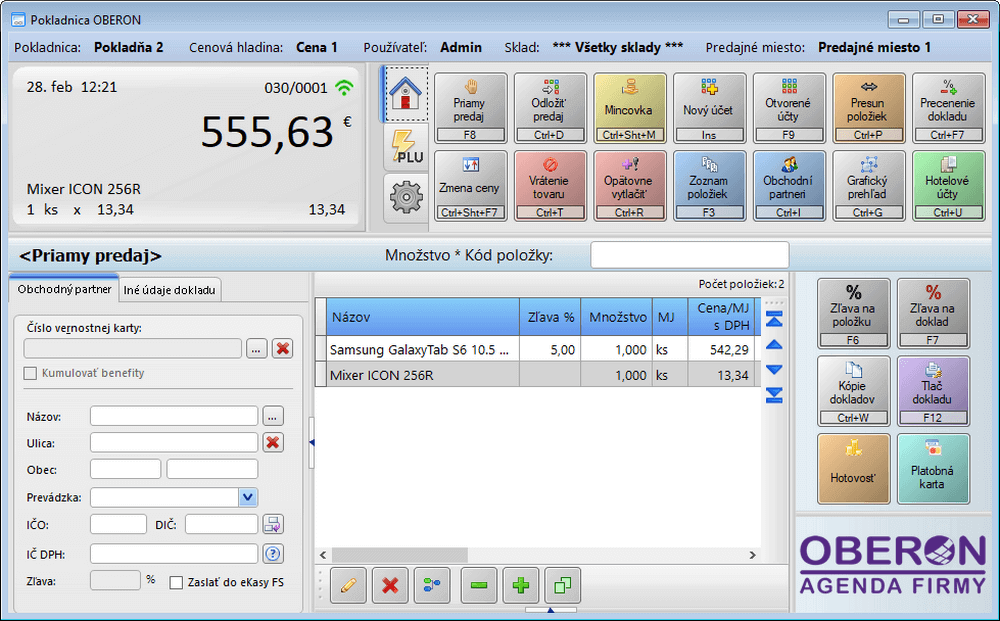
Task: Select the Obchodný partner tab
Action: point(64,290)
